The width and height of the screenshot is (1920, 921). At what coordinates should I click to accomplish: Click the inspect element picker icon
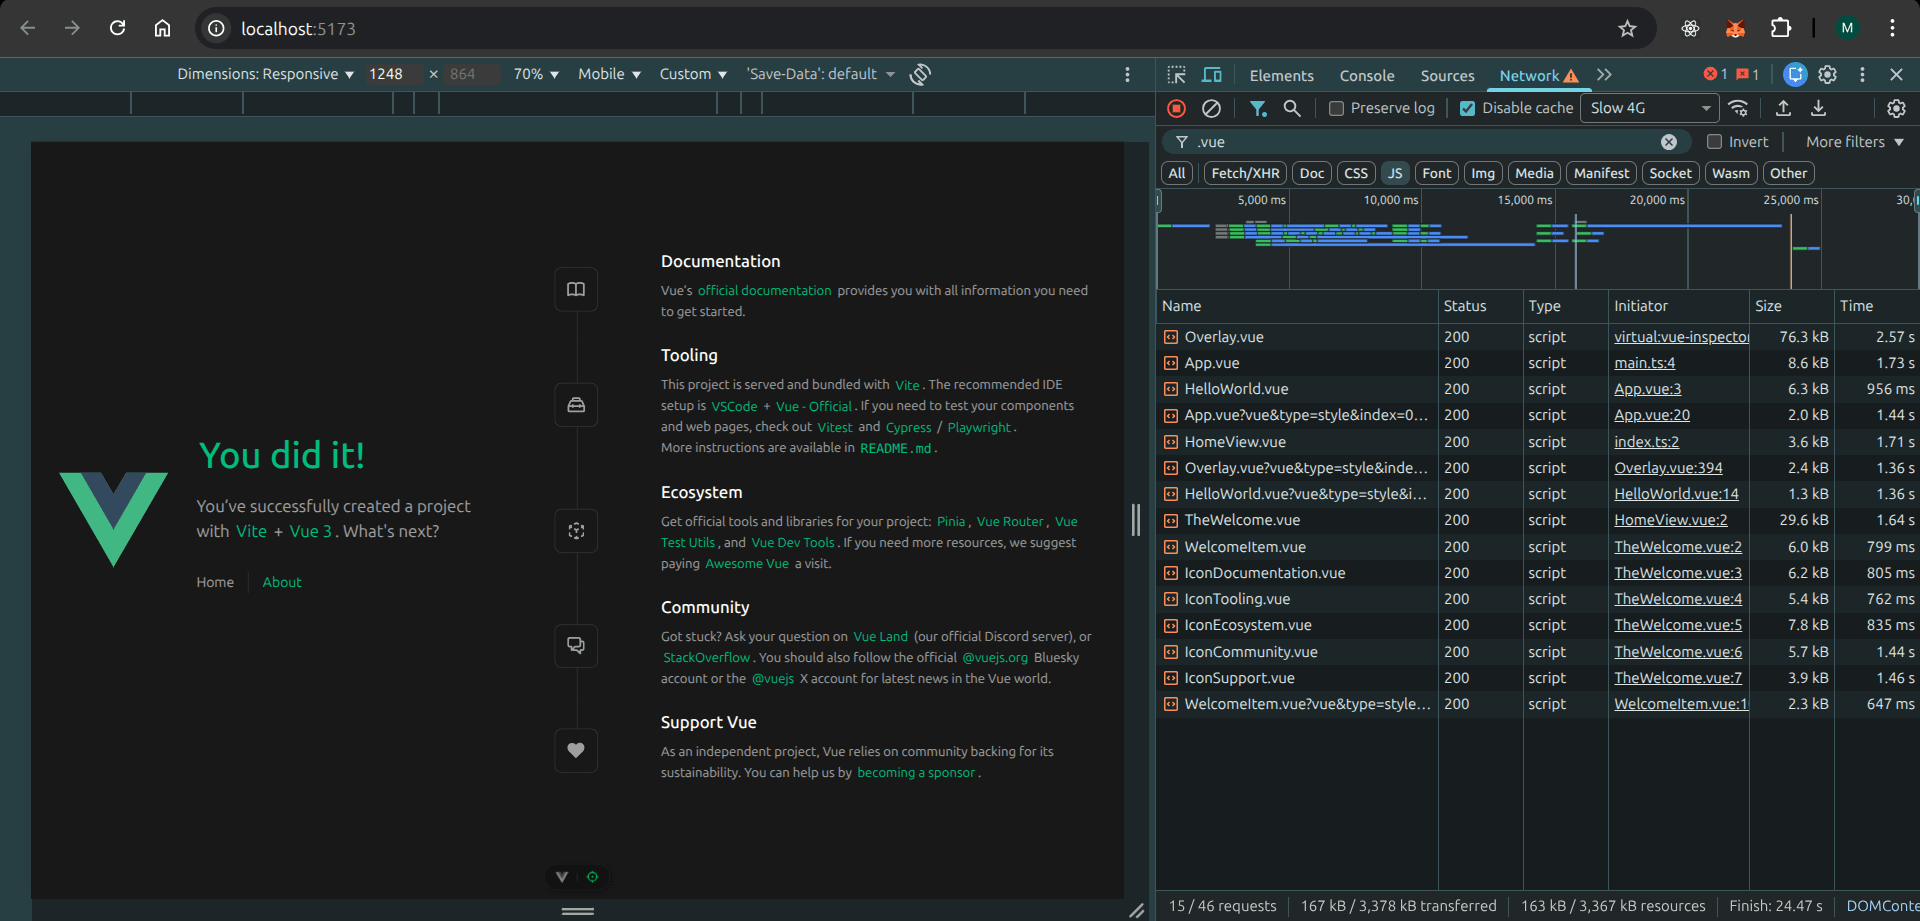1177,75
